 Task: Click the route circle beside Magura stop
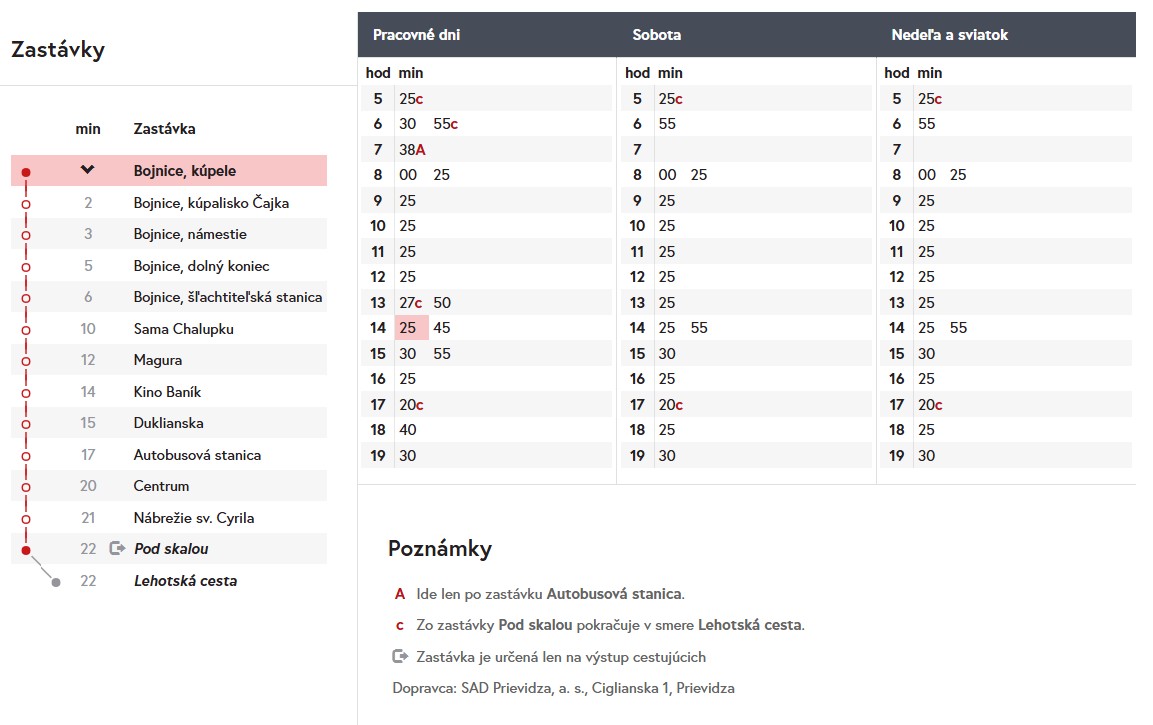26,360
